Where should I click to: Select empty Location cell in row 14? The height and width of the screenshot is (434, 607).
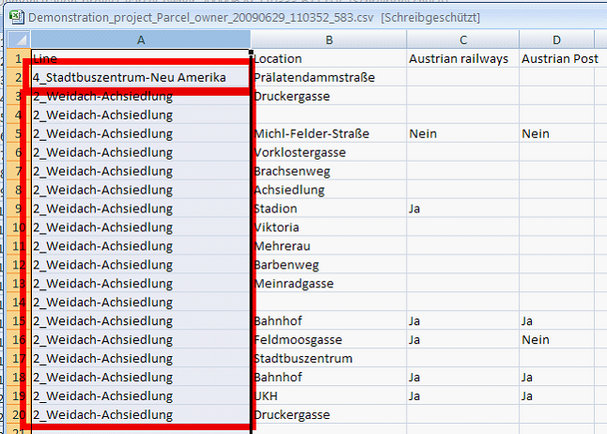[x=329, y=302]
